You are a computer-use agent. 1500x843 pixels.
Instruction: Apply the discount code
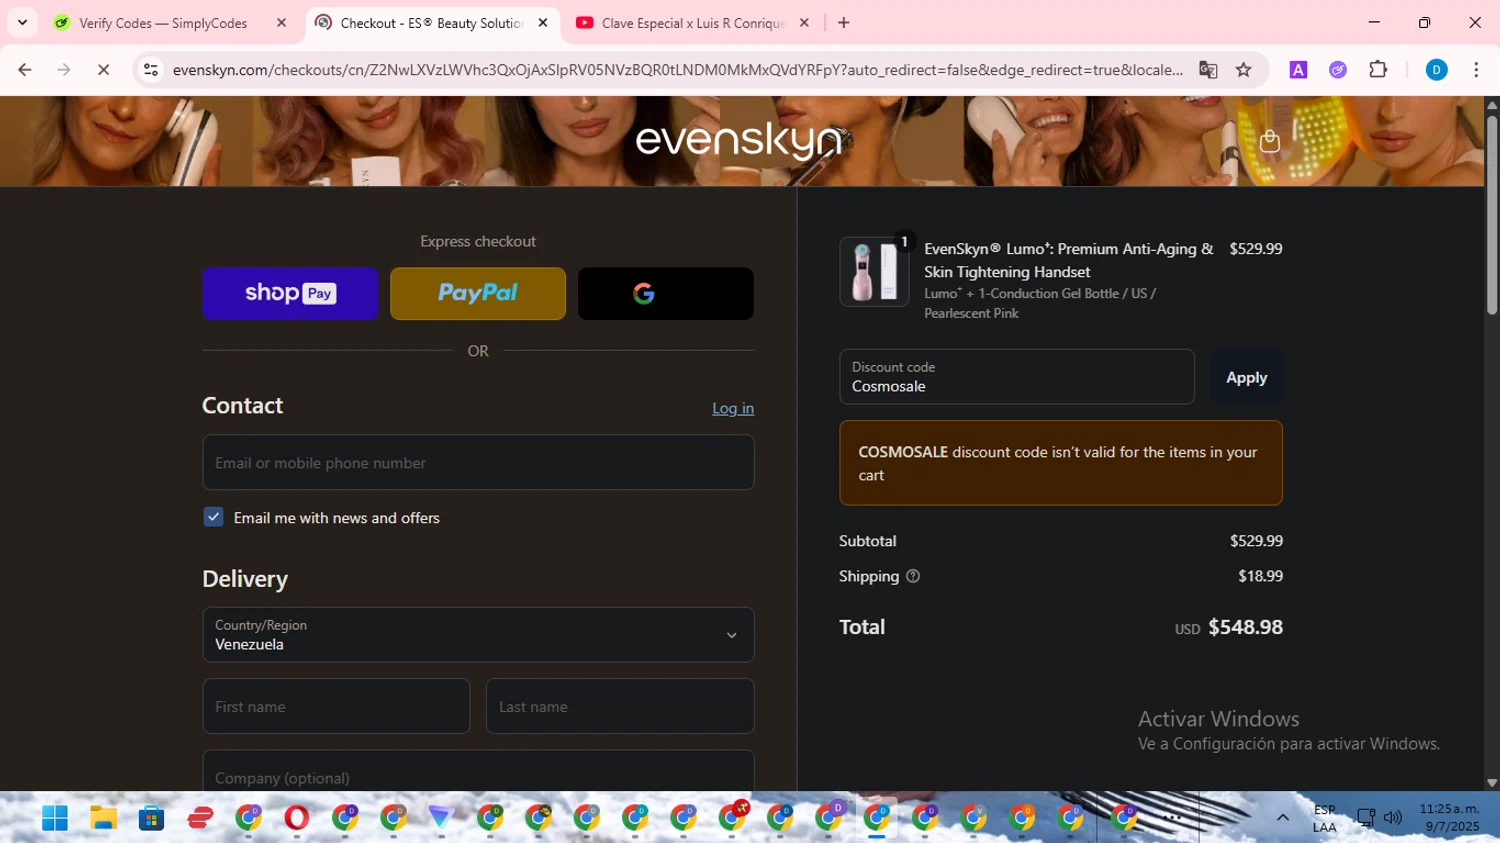1246,377
